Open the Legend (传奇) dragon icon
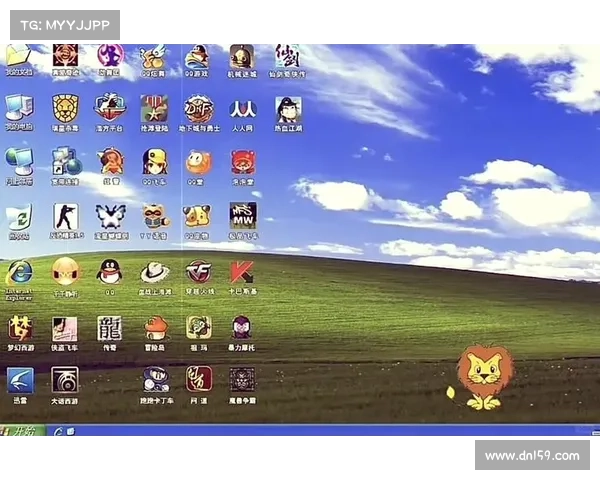600x480 pixels. click(110, 326)
